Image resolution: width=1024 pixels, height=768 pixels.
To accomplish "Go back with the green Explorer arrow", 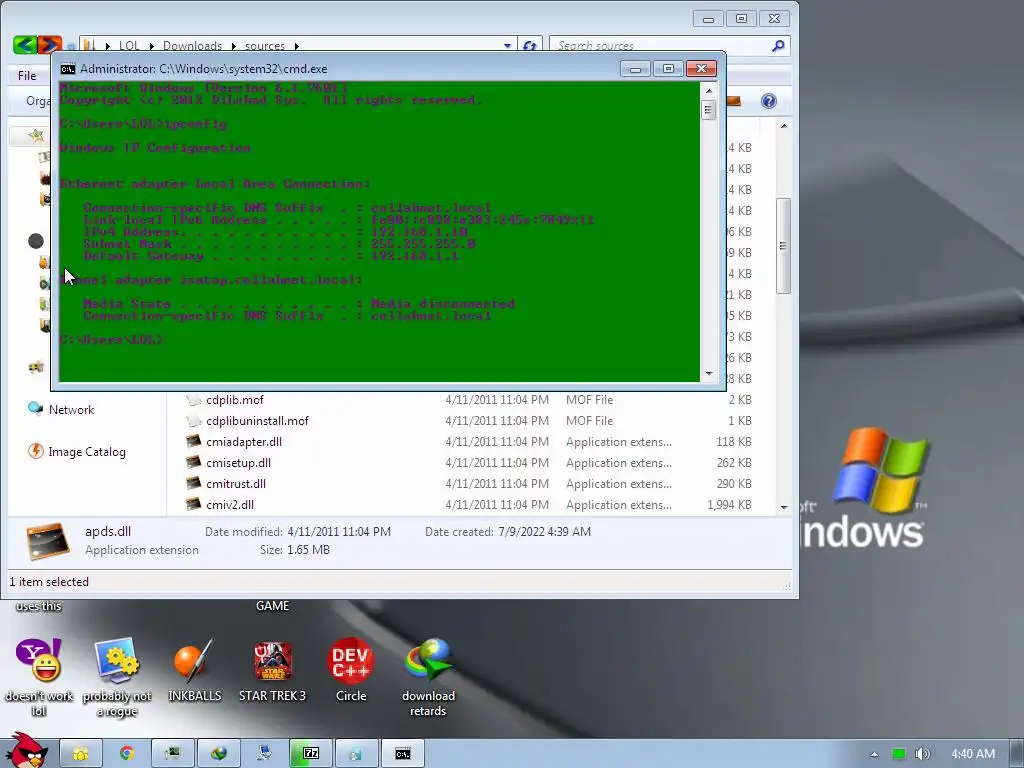I will [25, 44].
